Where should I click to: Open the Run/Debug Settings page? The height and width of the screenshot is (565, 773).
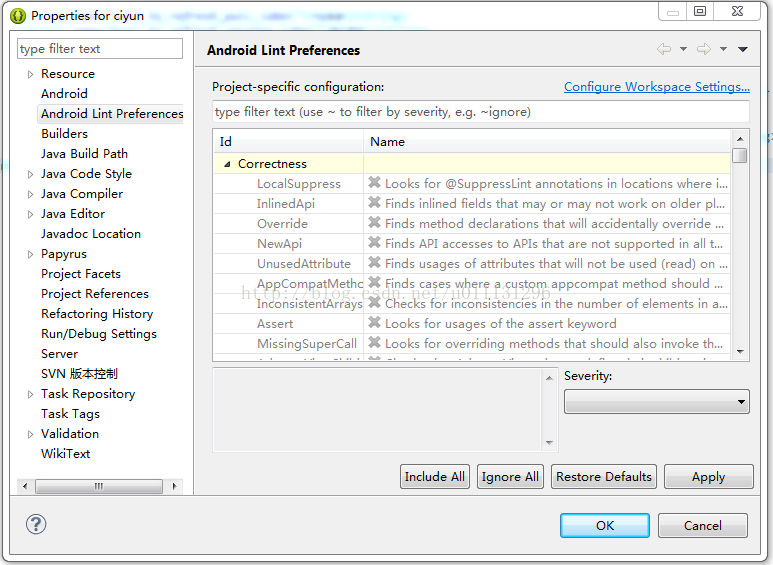pyautogui.click(x=99, y=334)
